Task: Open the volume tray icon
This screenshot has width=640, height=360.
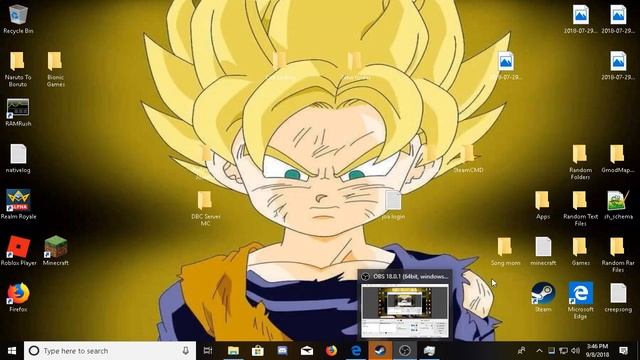Action: [x=576, y=351]
